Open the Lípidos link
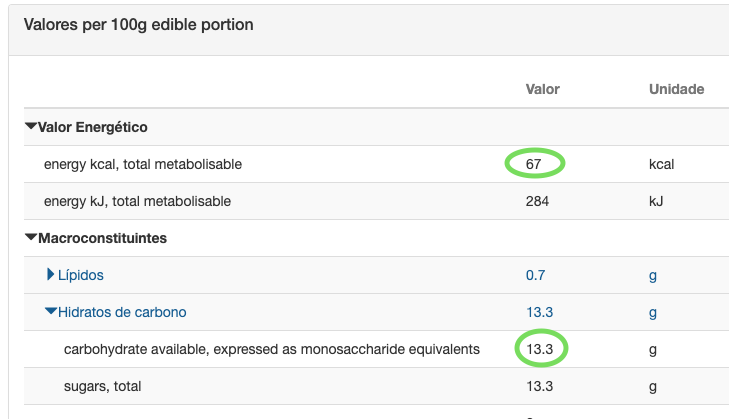729x419 pixels. pyautogui.click(x=81, y=275)
